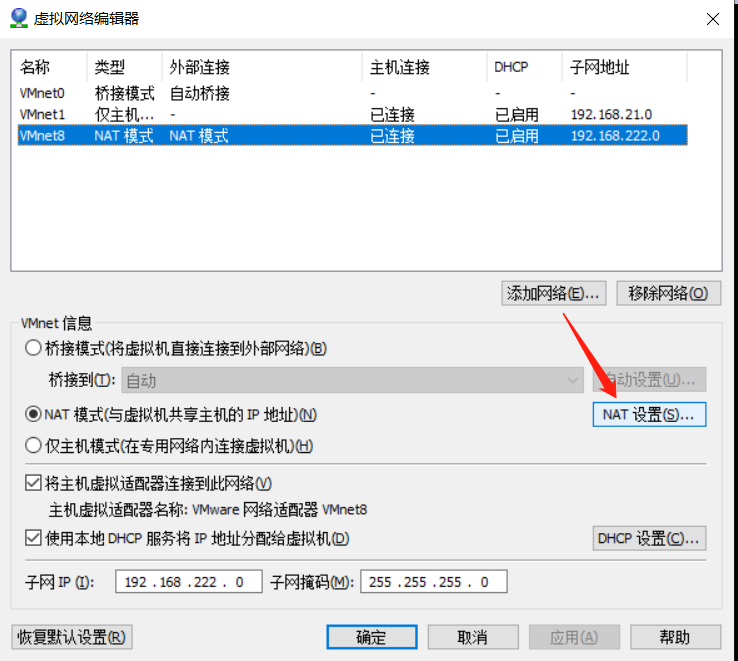Select the 桥接模式 radio button
Image resolution: width=738 pixels, height=661 pixels.
coord(33,348)
